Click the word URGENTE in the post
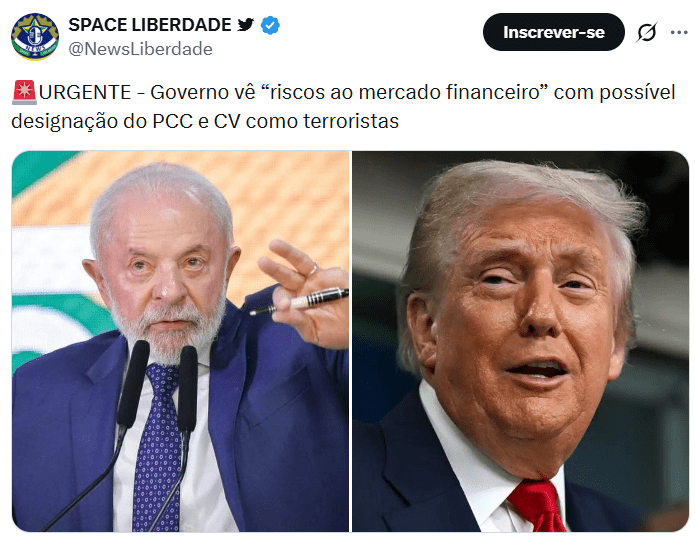The image size is (695, 541). coord(85,93)
